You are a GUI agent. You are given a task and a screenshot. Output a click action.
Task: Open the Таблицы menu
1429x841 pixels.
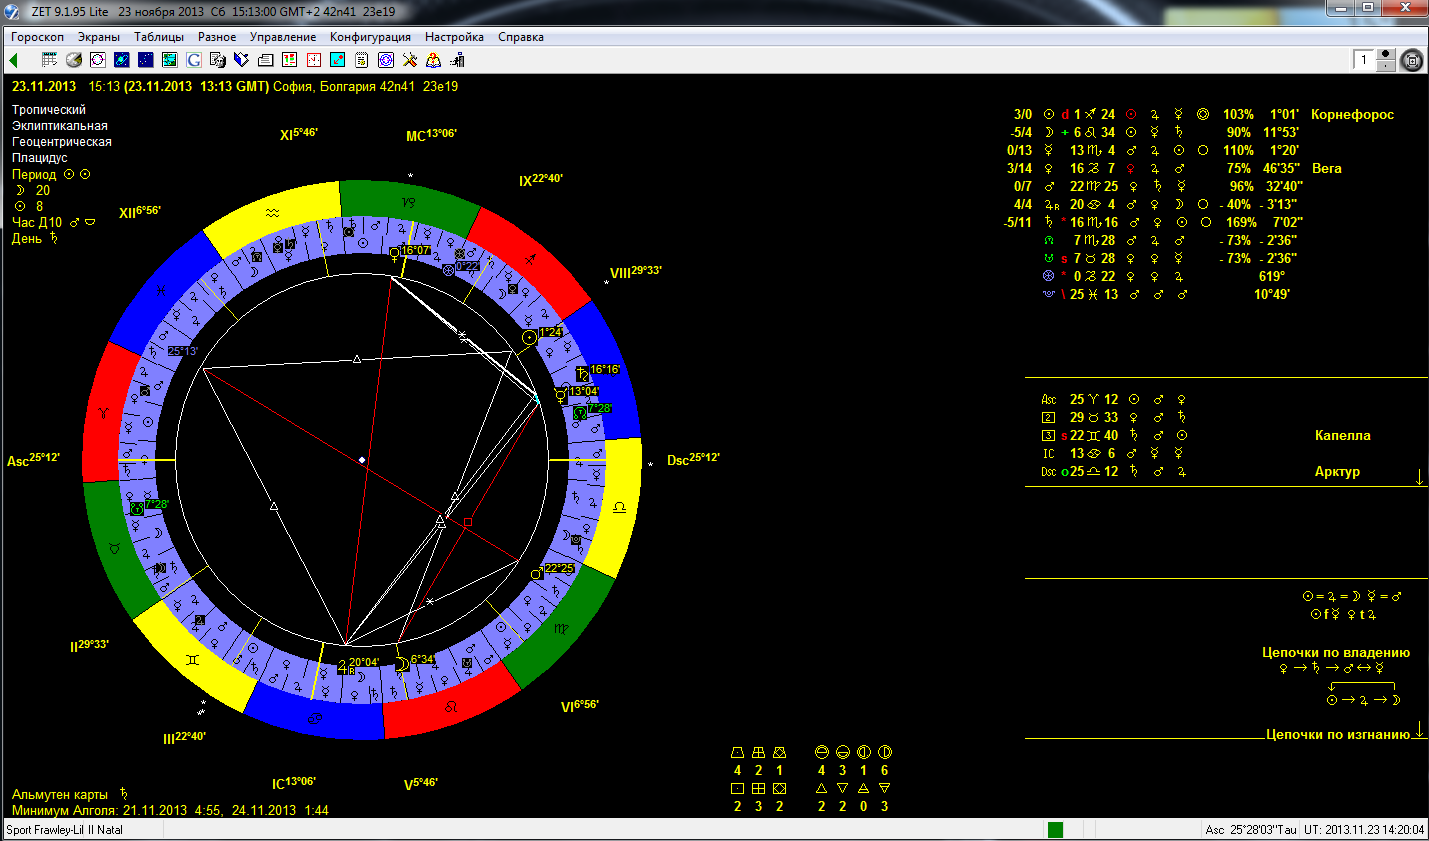click(159, 37)
